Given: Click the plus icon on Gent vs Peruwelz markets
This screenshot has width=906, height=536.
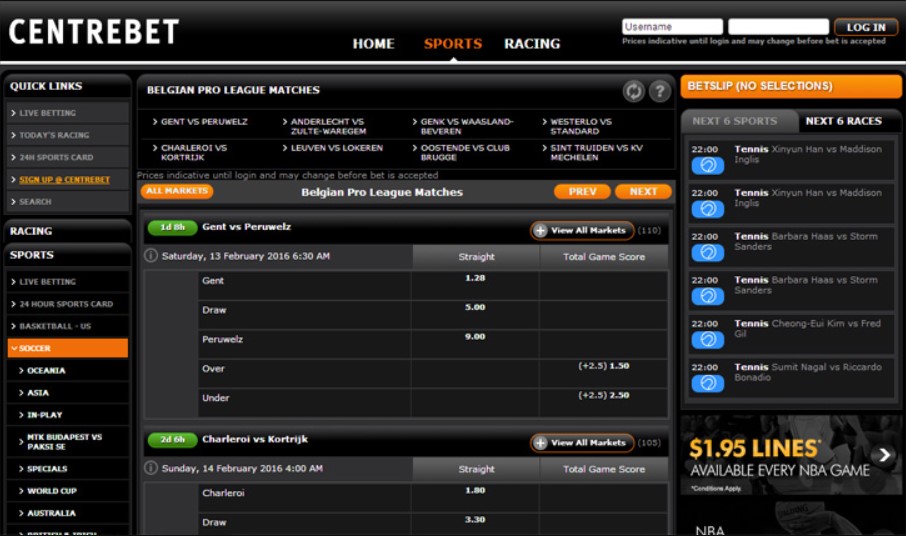Looking at the screenshot, I should [540, 230].
